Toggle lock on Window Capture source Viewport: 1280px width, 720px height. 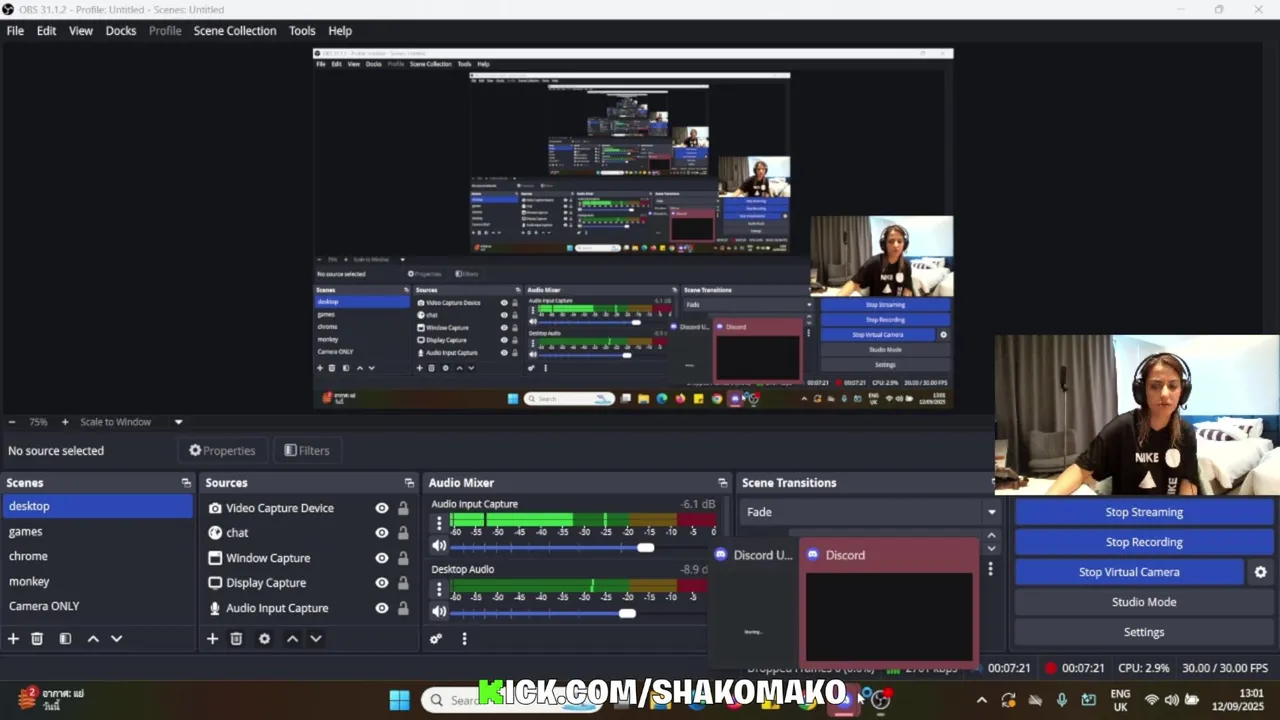pyautogui.click(x=403, y=558)
